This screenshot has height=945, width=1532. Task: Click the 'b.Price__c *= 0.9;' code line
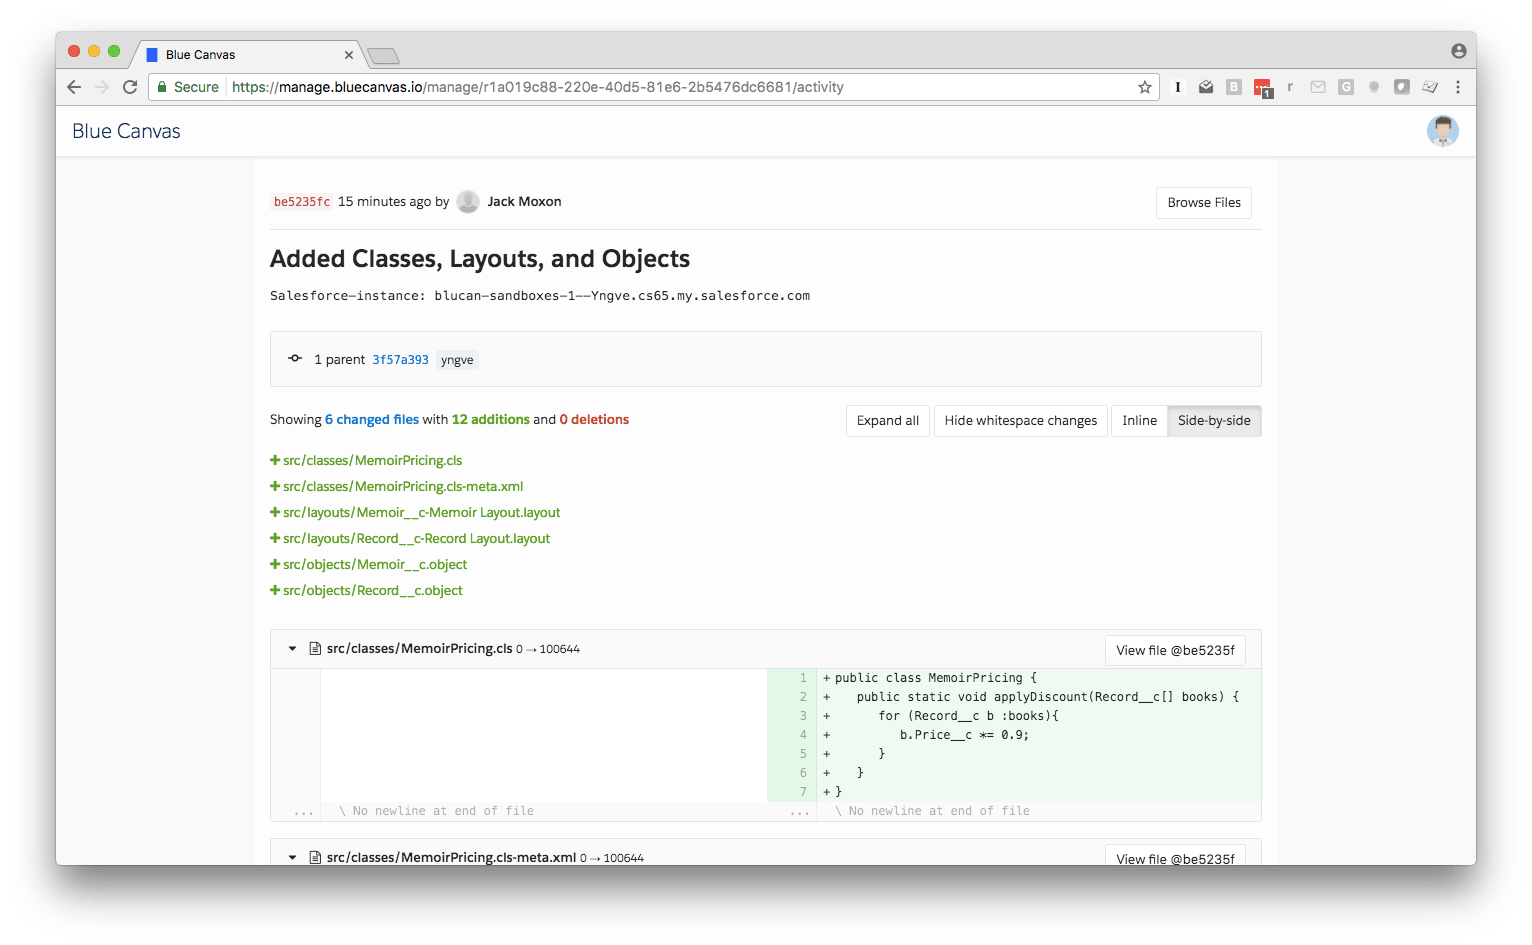click(x=964, y=735)
